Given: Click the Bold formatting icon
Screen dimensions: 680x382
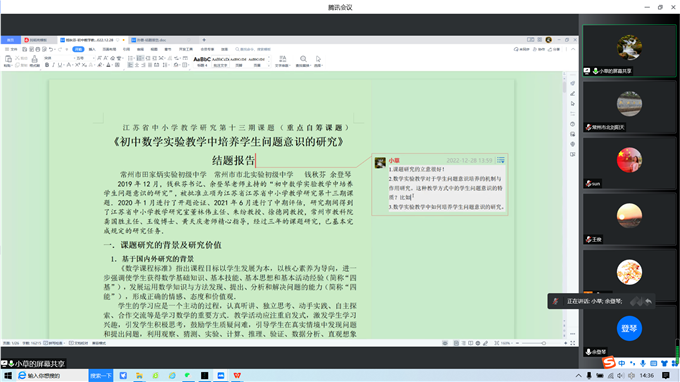Looking at the screenshot, I should click(47, 65).
